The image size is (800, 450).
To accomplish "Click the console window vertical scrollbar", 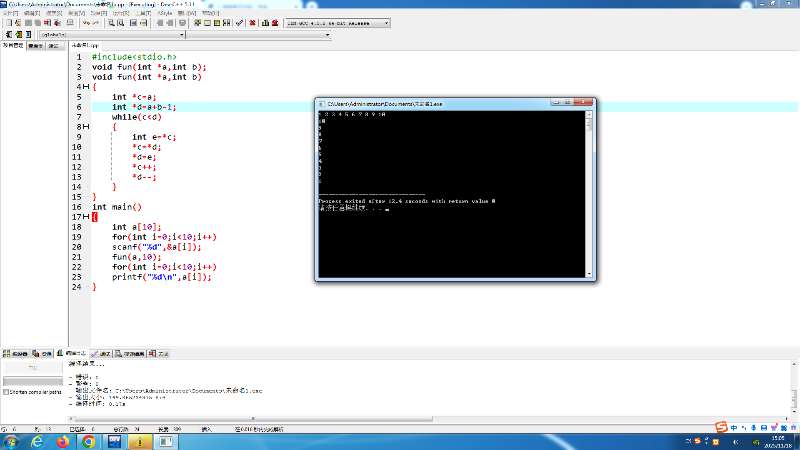I will click(x=589, y=194).
